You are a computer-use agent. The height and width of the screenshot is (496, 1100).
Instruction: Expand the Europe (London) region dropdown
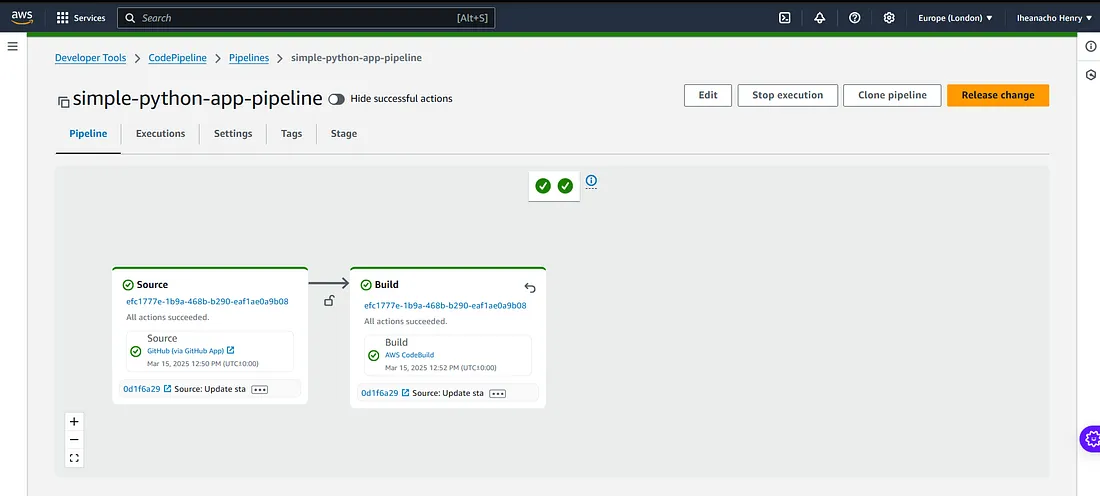955,18
